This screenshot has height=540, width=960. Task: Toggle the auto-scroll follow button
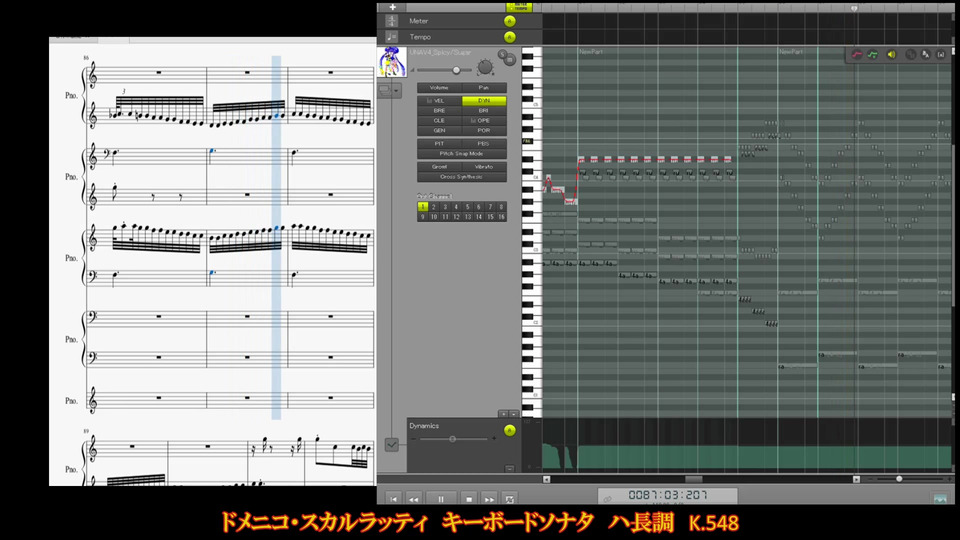[x=509, y=500]
